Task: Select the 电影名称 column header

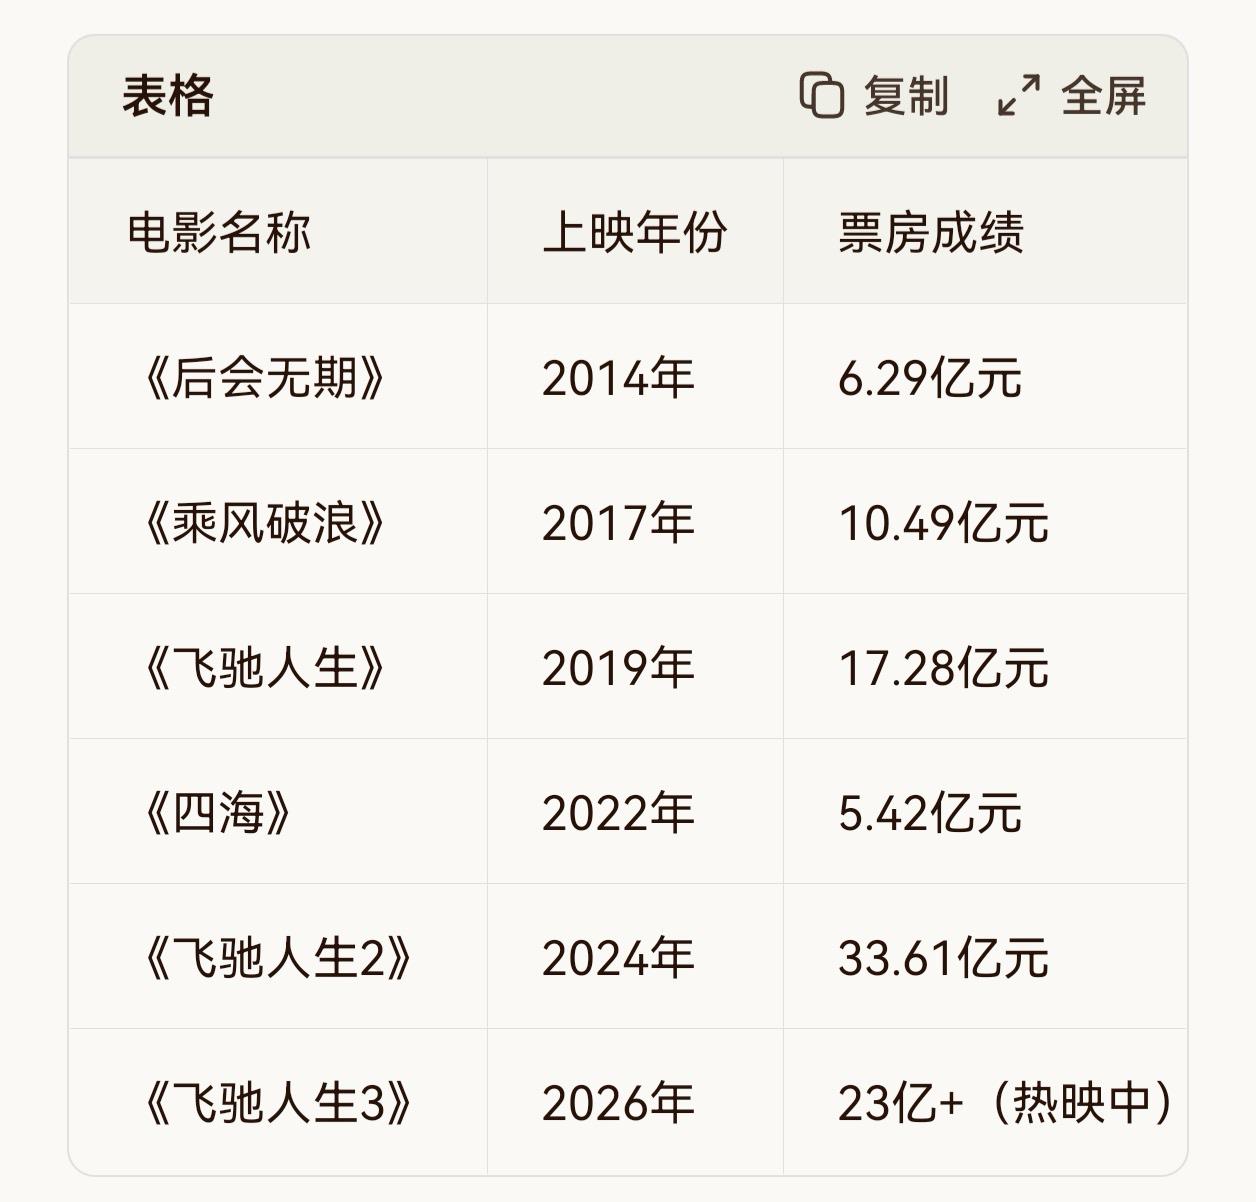Action: [x=219, y=233]
